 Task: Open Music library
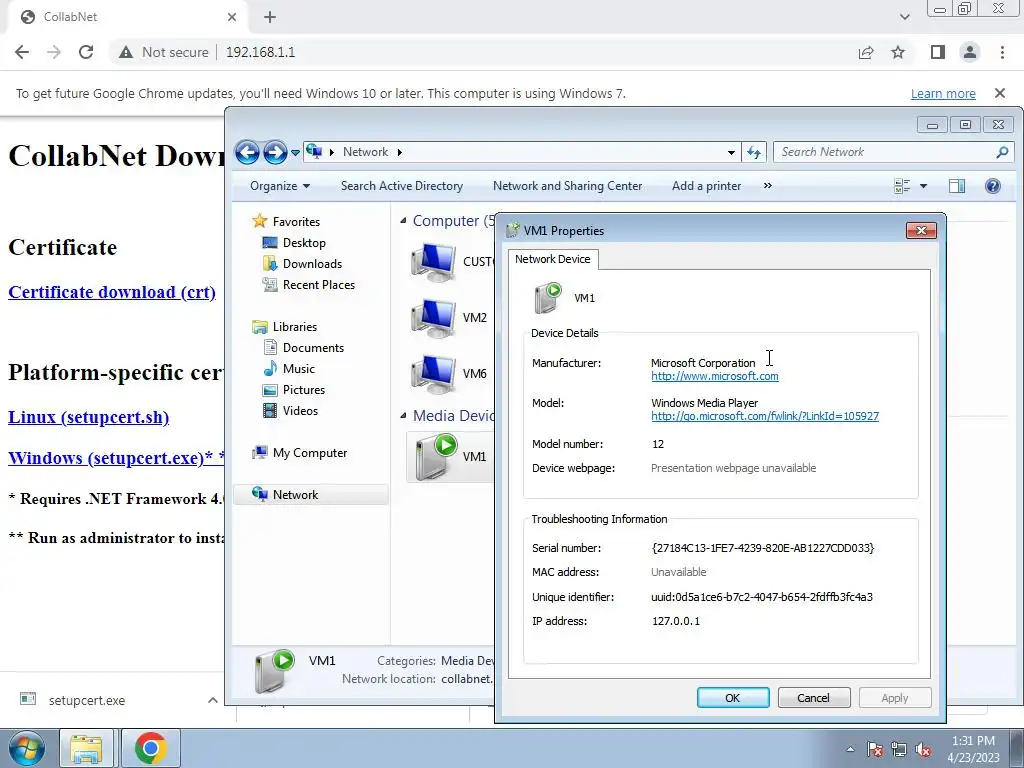(298, 369)
